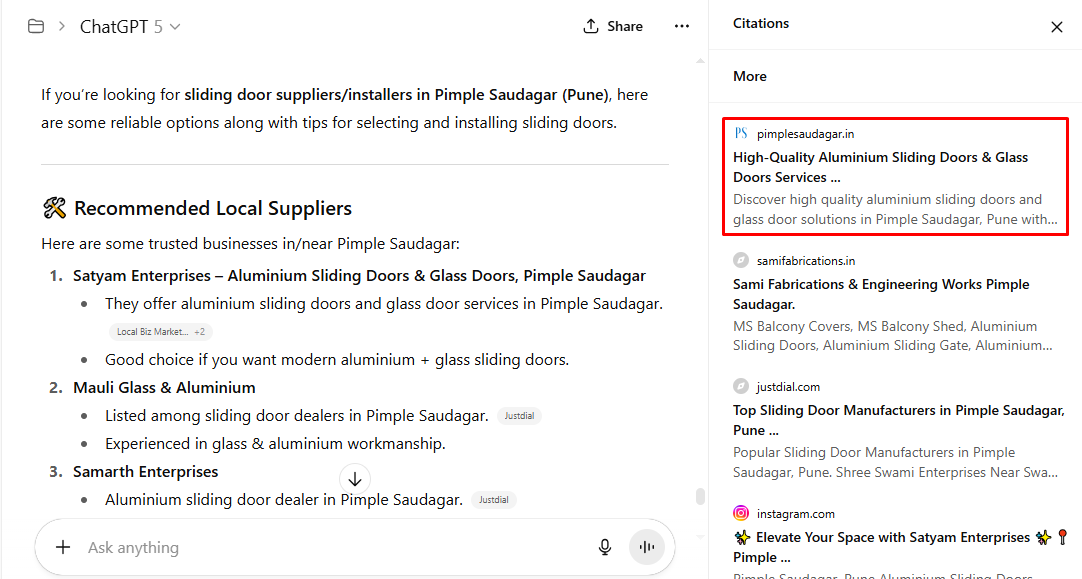Click the Justdial chip beside Samarth Enterprises
The image size is (1082, 579).
493,500
